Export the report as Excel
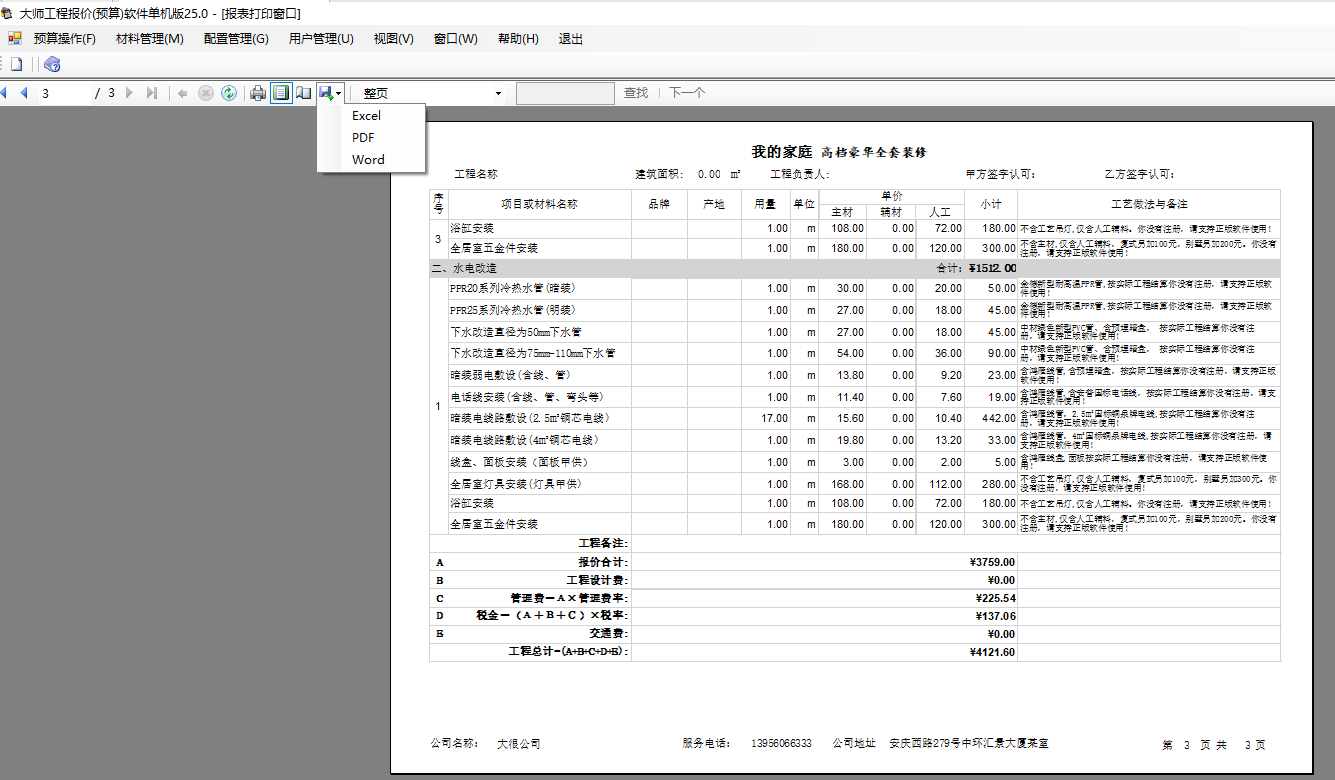 pyautogui.click(x=366, y=115)
